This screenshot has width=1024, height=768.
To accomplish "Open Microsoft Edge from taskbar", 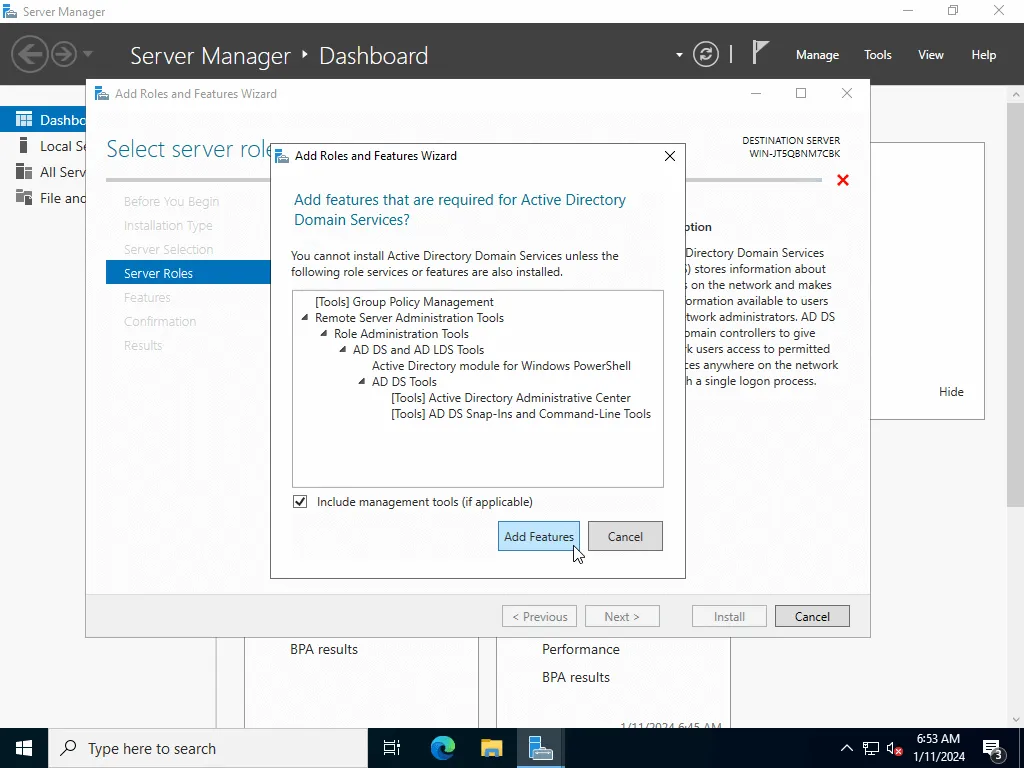I will (442, 748).
